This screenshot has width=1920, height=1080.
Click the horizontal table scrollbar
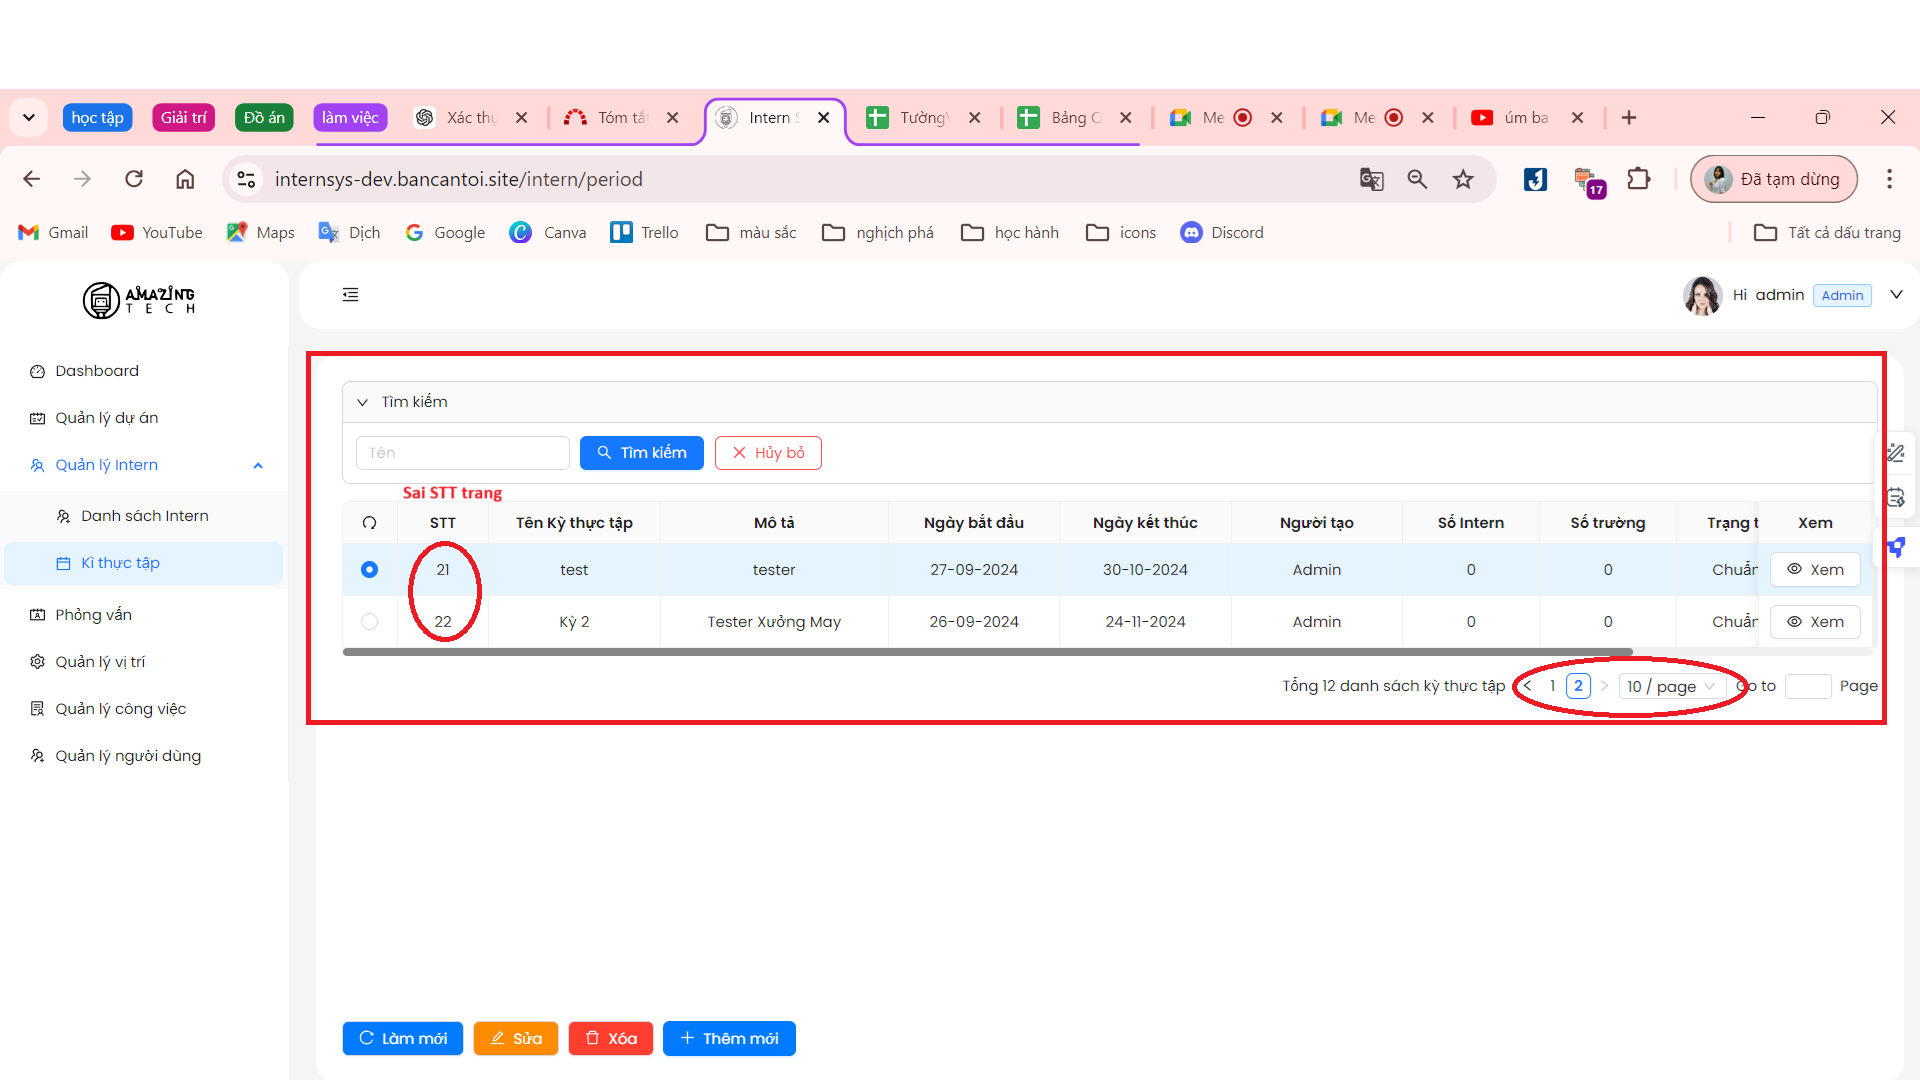pos(986,652)
